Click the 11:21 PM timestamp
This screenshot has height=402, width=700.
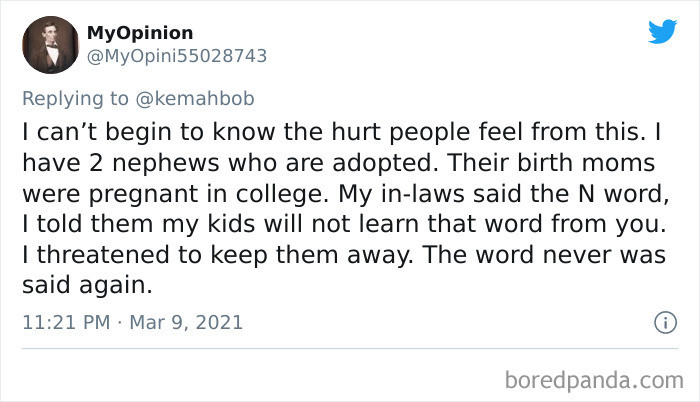click(62, 323)
